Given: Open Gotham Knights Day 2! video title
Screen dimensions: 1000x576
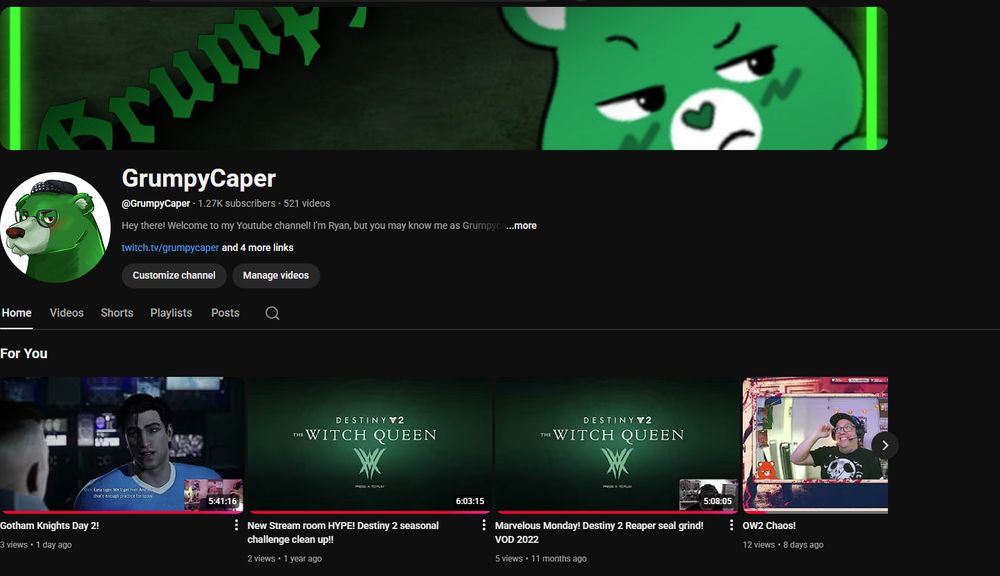Looking at the screenshot, I should [50, 526].
